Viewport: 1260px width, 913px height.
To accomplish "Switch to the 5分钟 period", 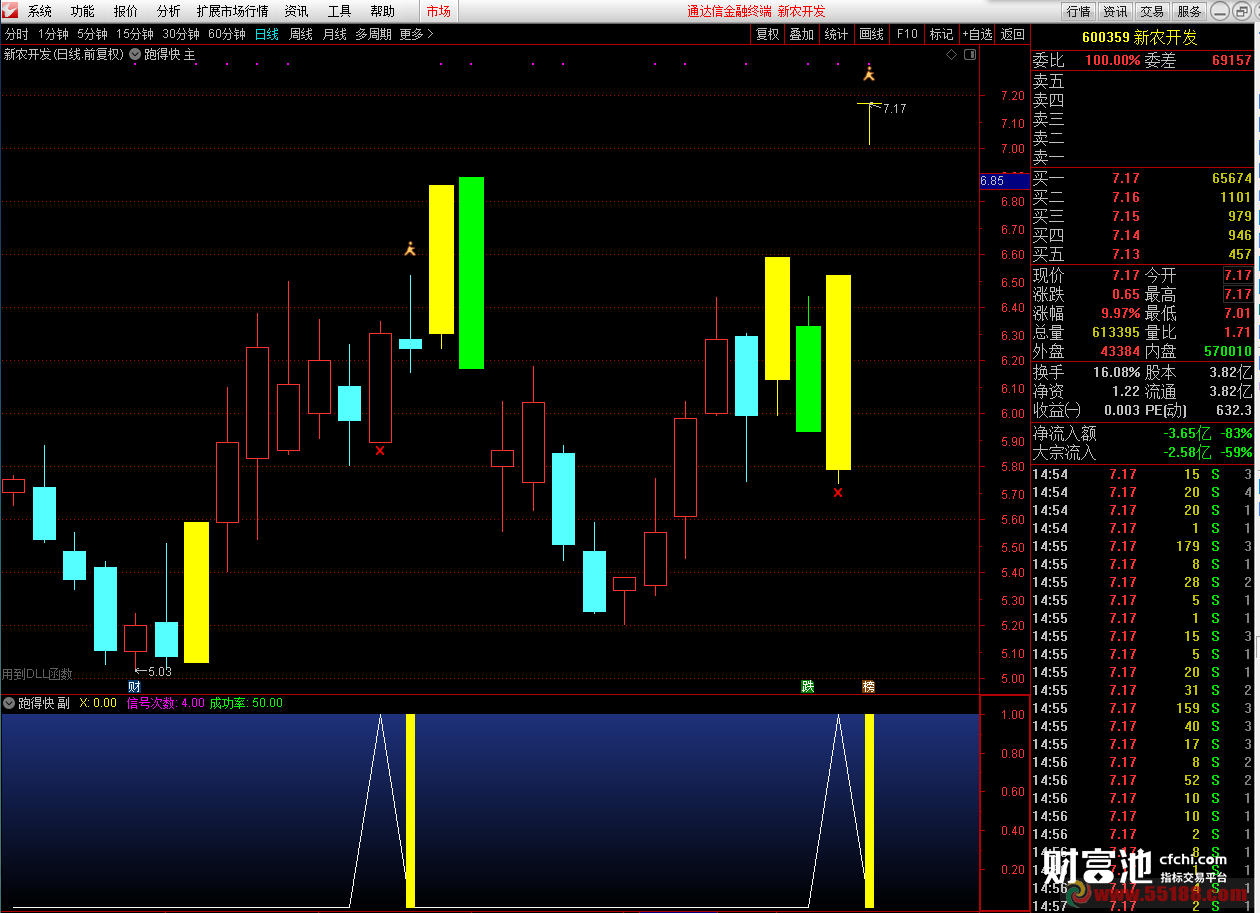I will click(92, 34).
